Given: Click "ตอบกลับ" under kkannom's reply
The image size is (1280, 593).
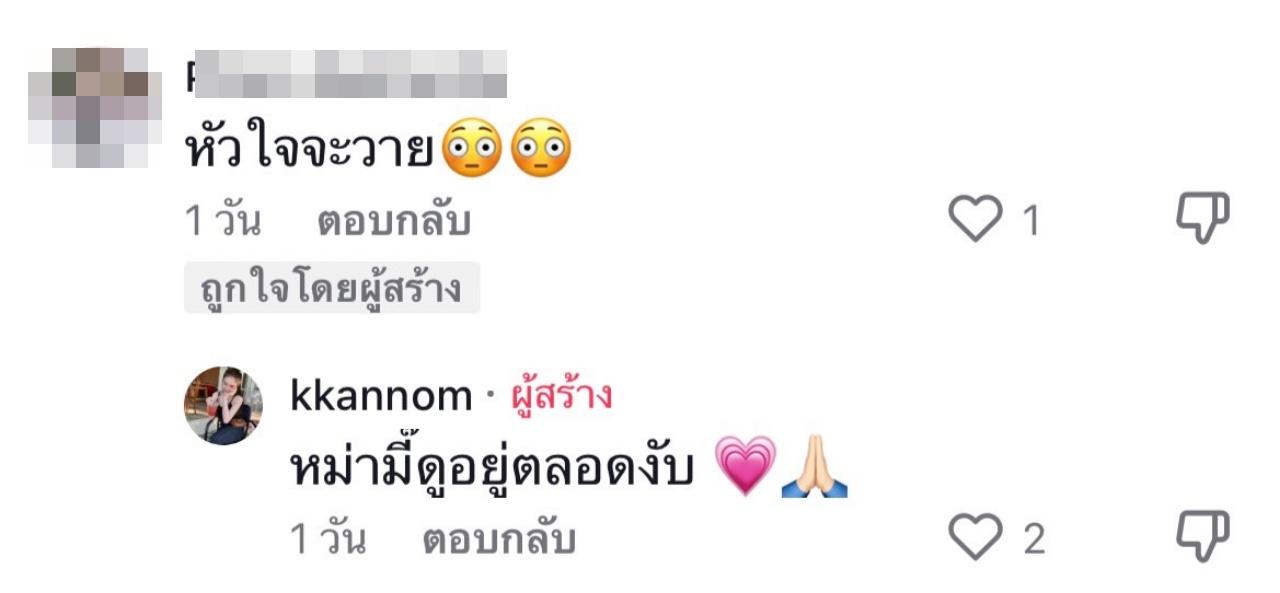Looking at the screenshot, I should (x=499, y=541).
